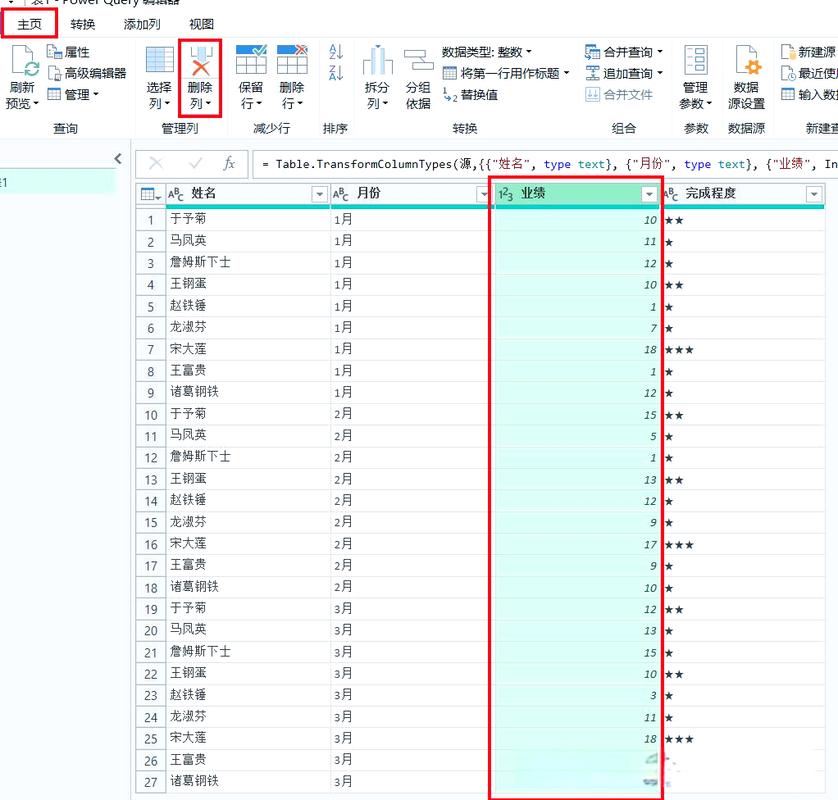Screen dimensions: 838x800
Task: Click the 赵铁锤 cell in row 23
Action: [x=248, y=695]
